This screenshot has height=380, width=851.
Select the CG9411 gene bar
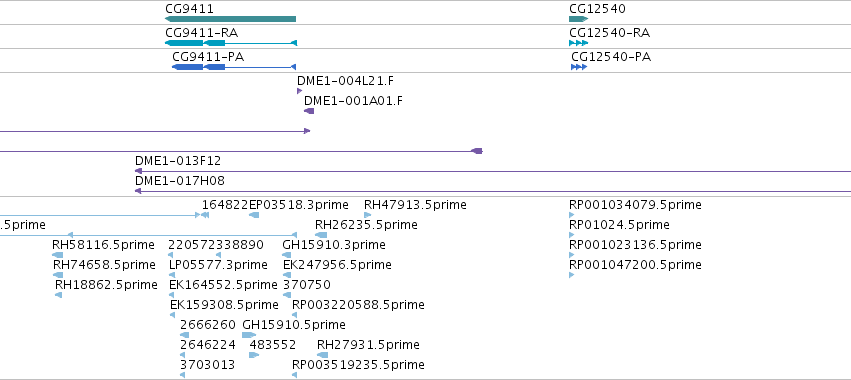230,19
